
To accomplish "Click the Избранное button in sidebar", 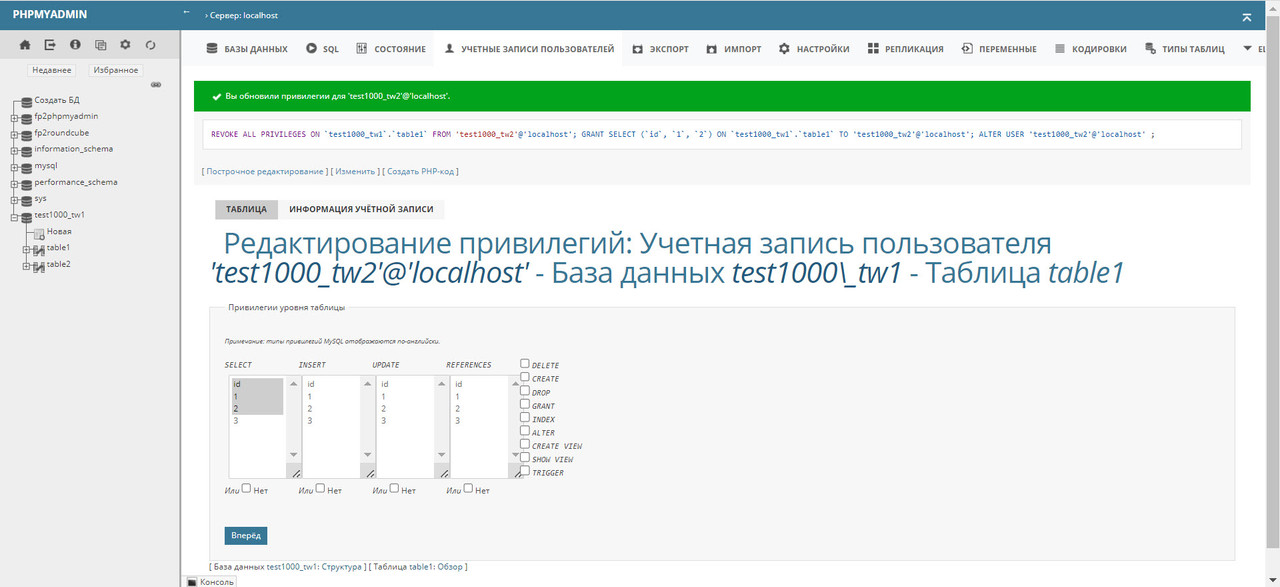I will (115, 70).
